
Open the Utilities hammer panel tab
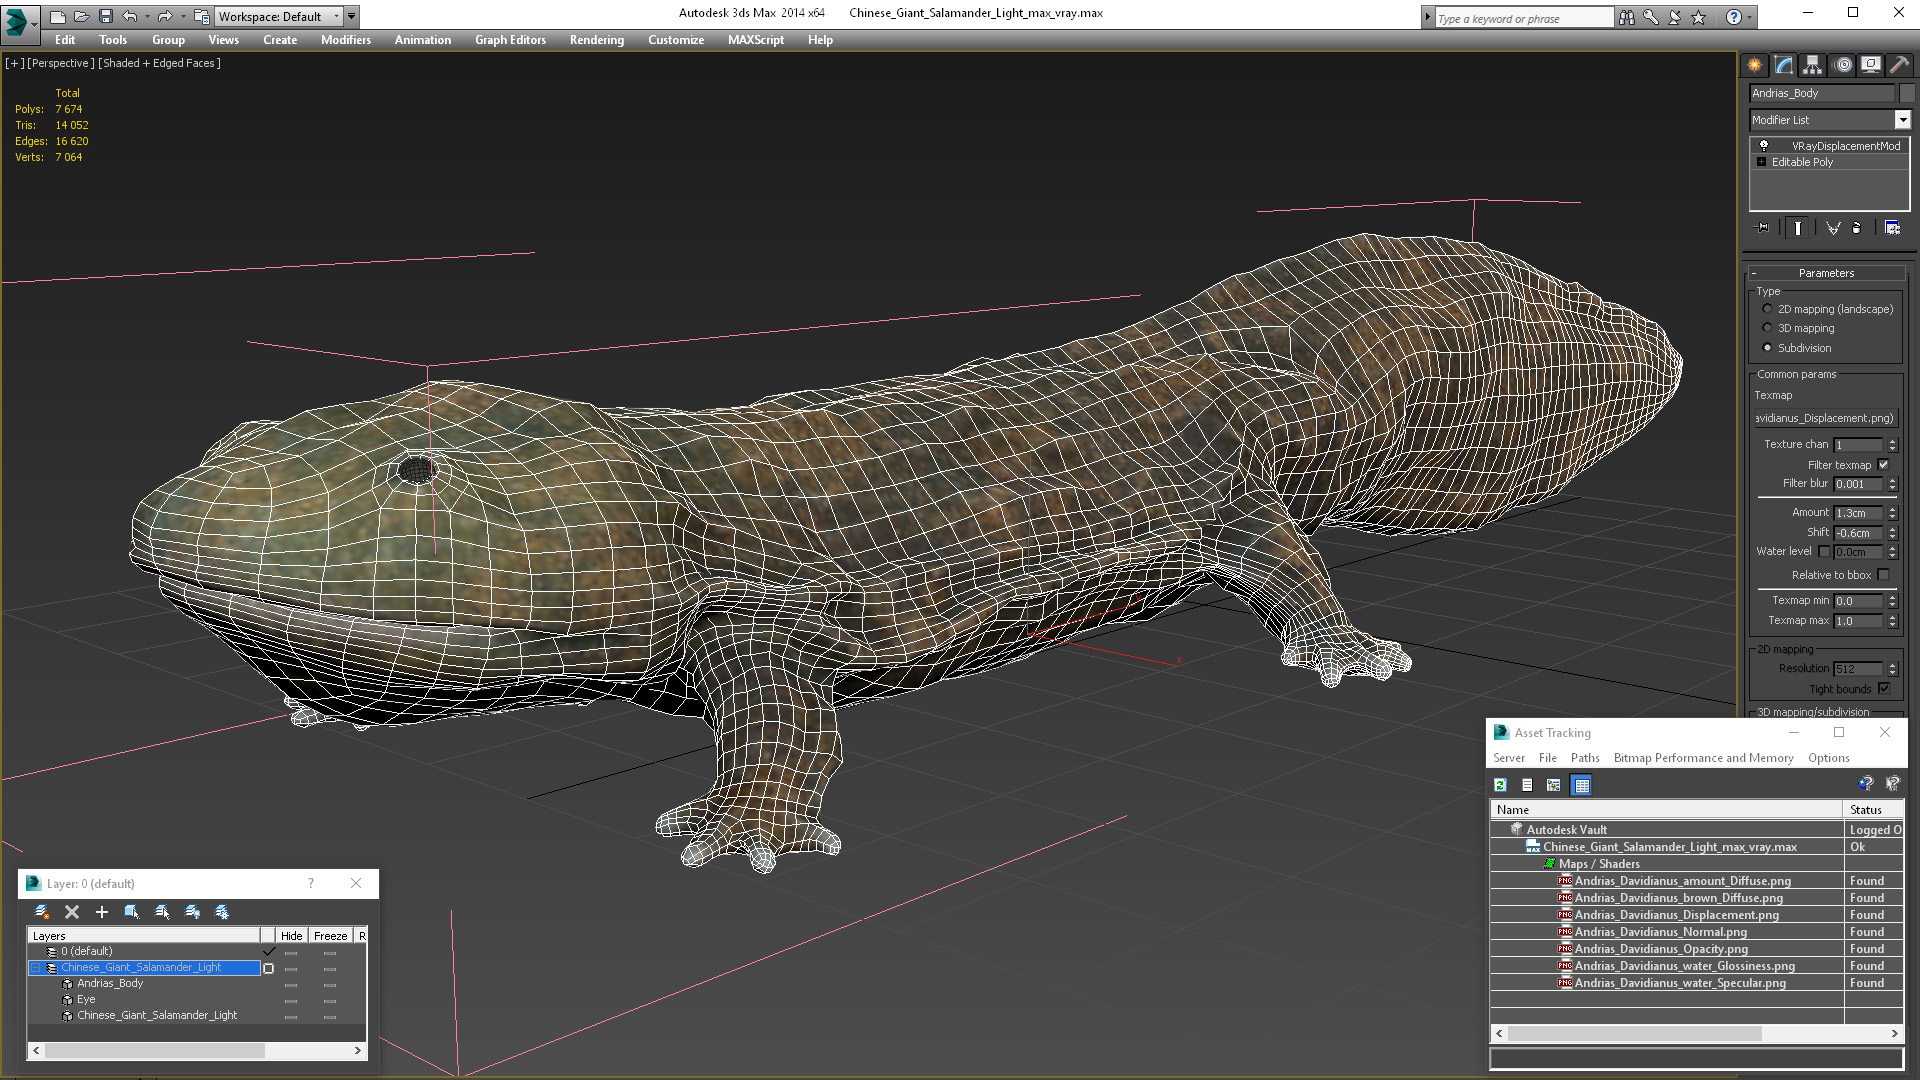coord(1899,65)
